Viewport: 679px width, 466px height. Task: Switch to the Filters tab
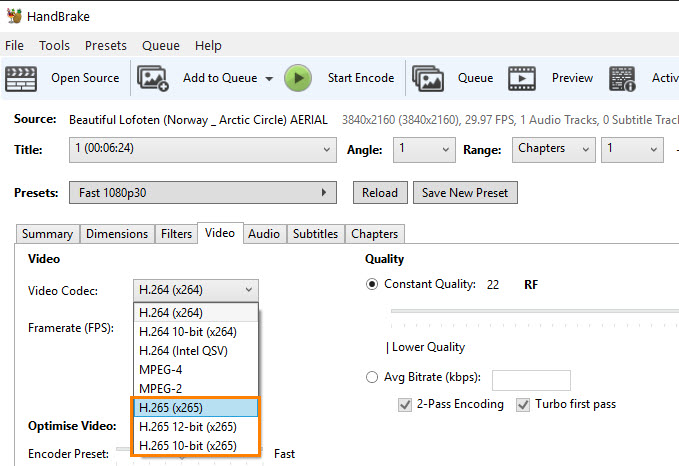(x=176, y=234)
